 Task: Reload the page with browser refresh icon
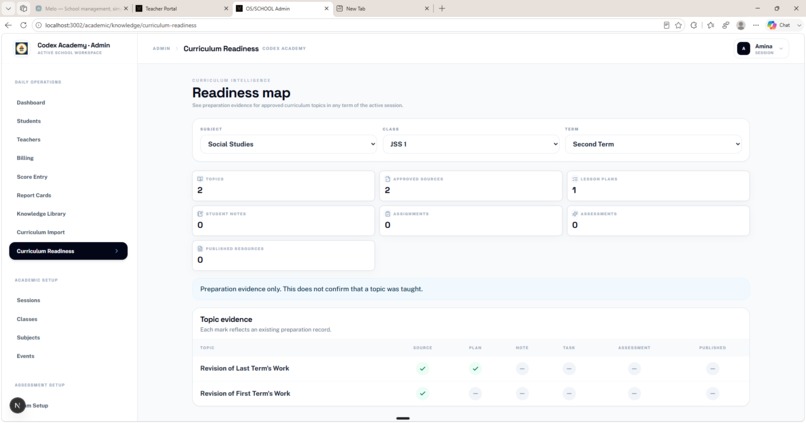[23, 25]
